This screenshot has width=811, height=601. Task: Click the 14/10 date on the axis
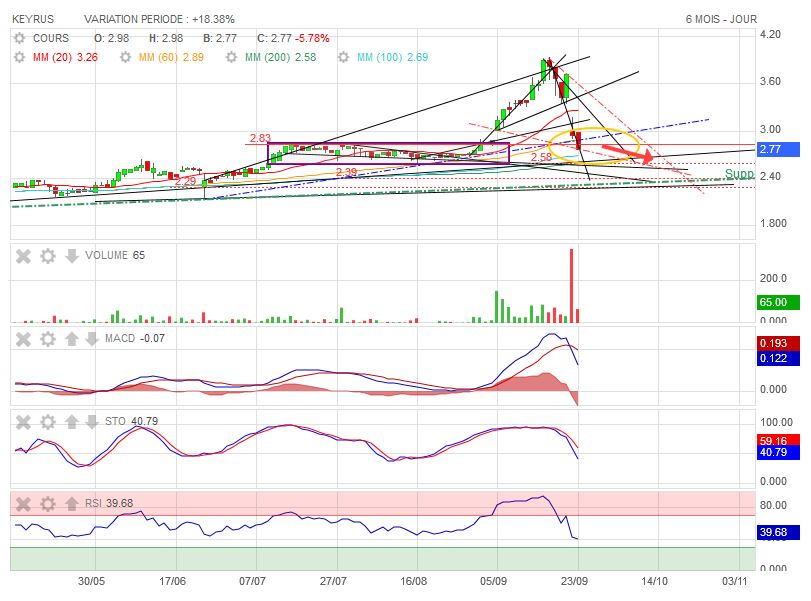click(x=654, y=581)
